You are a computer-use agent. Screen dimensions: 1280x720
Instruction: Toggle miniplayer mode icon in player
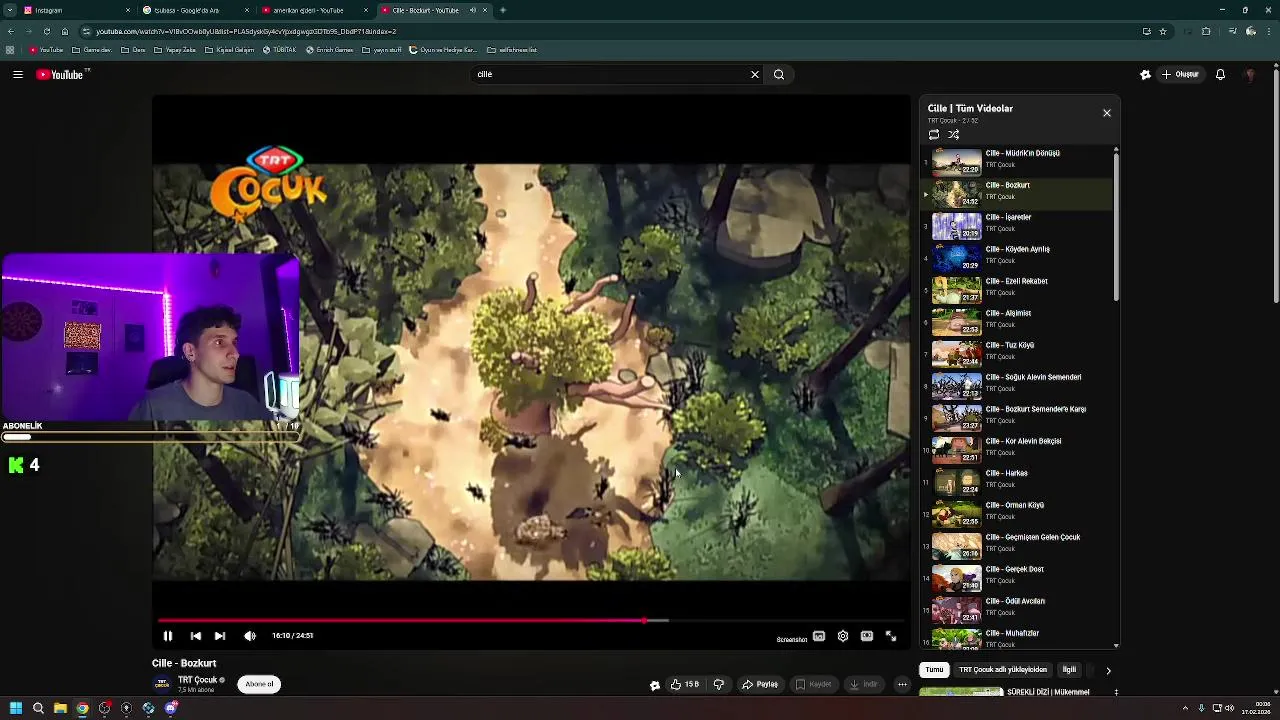[x=819, y=636]
